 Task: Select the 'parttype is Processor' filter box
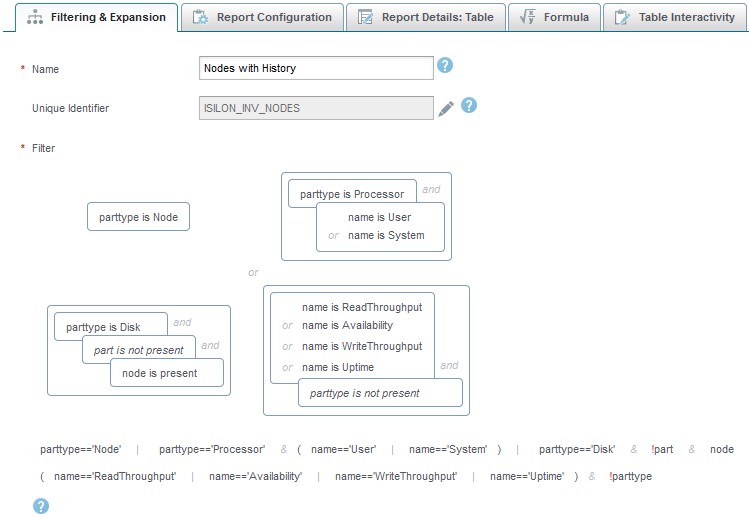tap(352, 194)
